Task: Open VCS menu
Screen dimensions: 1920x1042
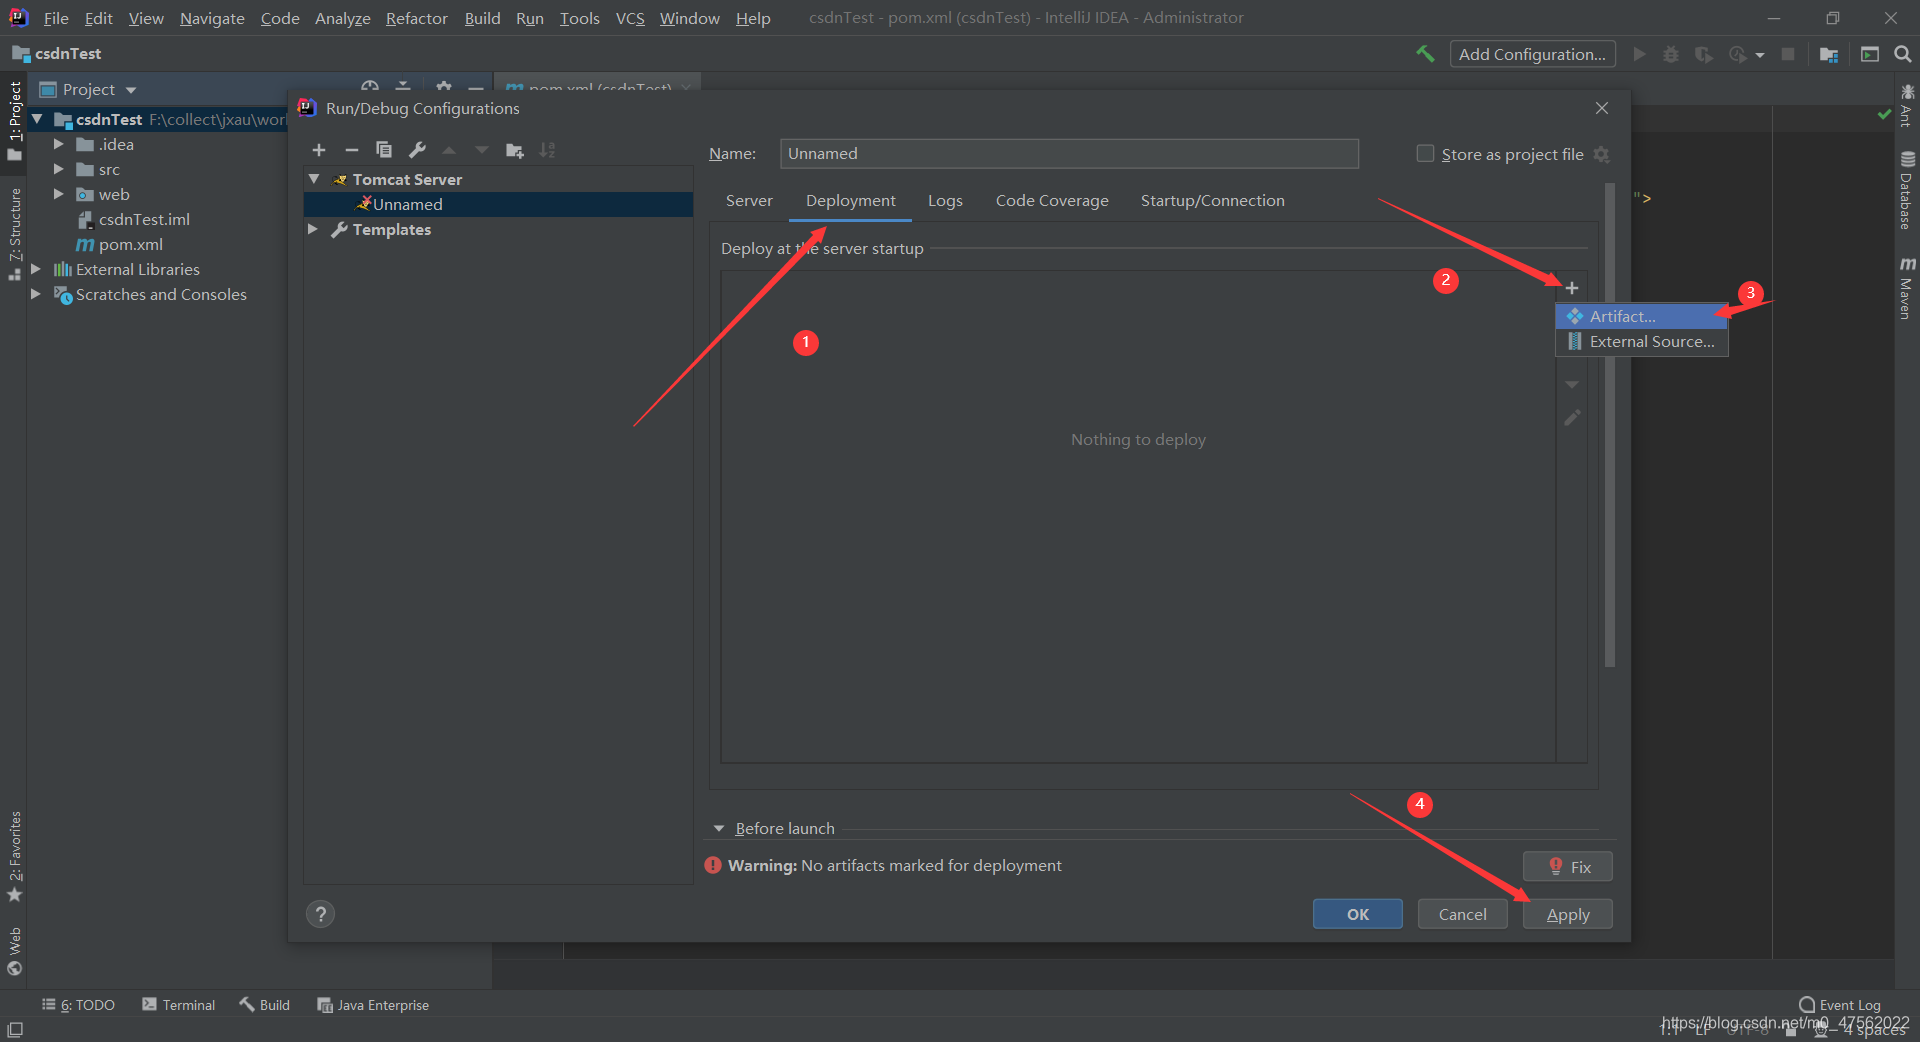Action: click(630, 18)
